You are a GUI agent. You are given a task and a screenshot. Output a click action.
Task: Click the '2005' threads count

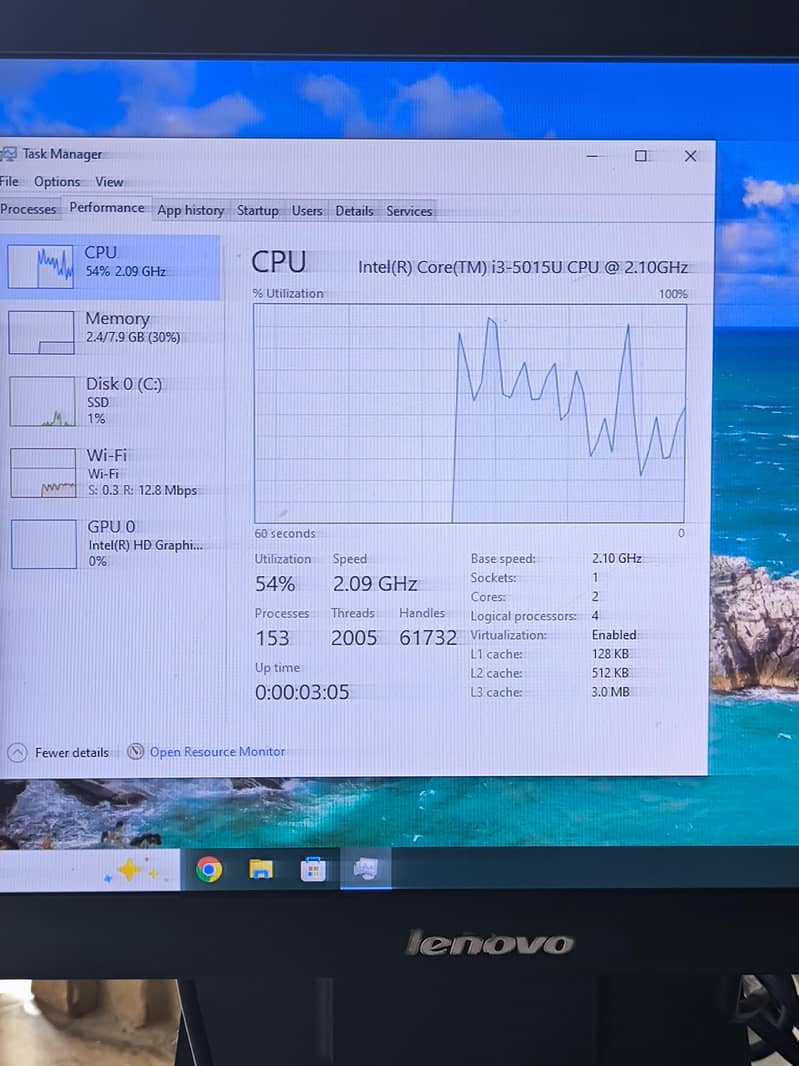coord(354,638)
